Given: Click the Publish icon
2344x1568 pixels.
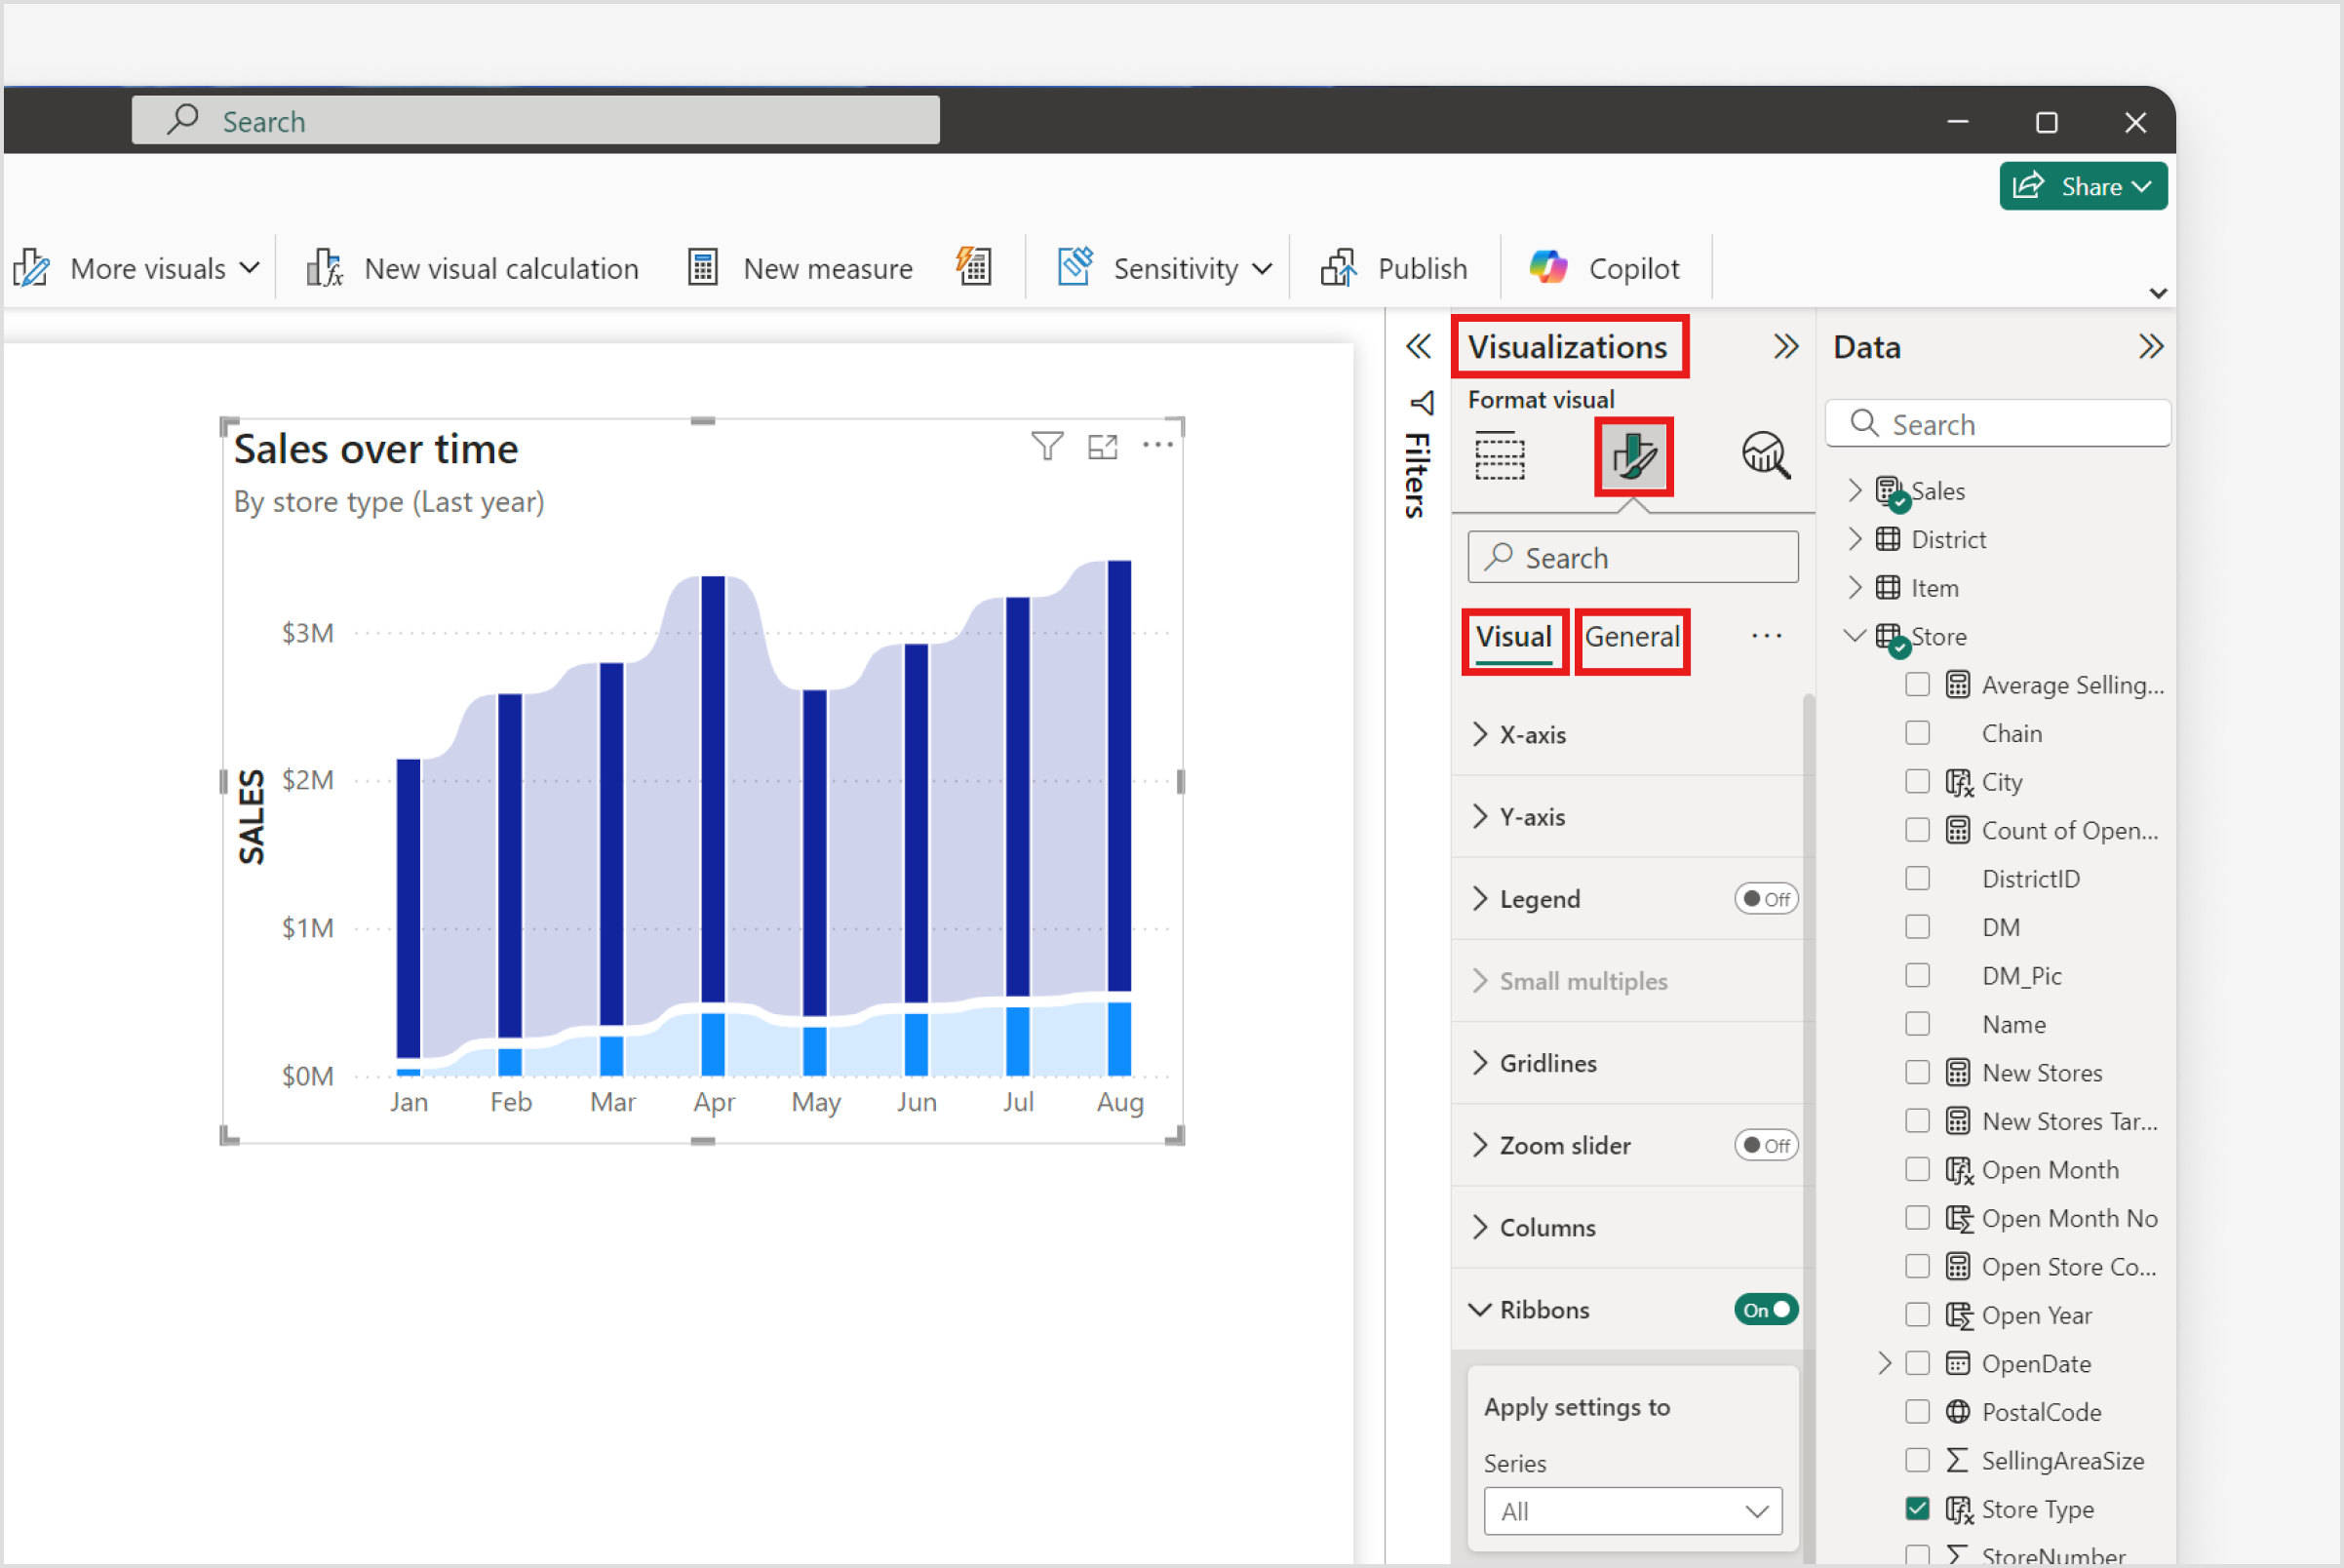Looking at the screenshot, I should (1340, 267).
